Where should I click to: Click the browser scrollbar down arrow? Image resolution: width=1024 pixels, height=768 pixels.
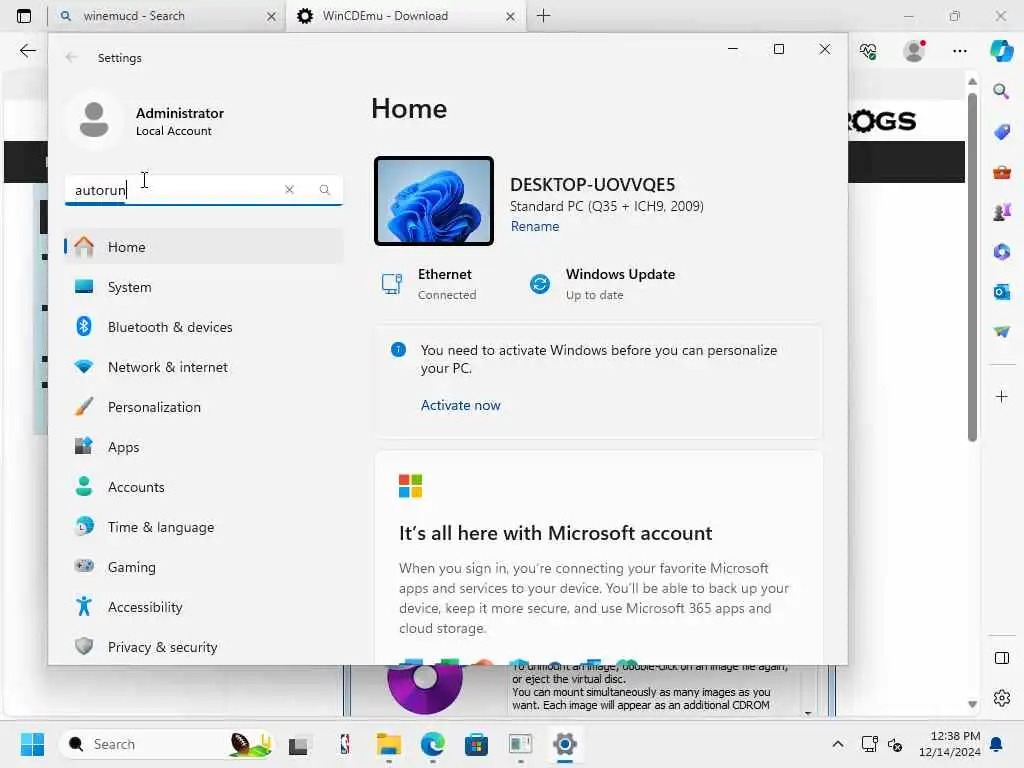[x=972, y=705]
